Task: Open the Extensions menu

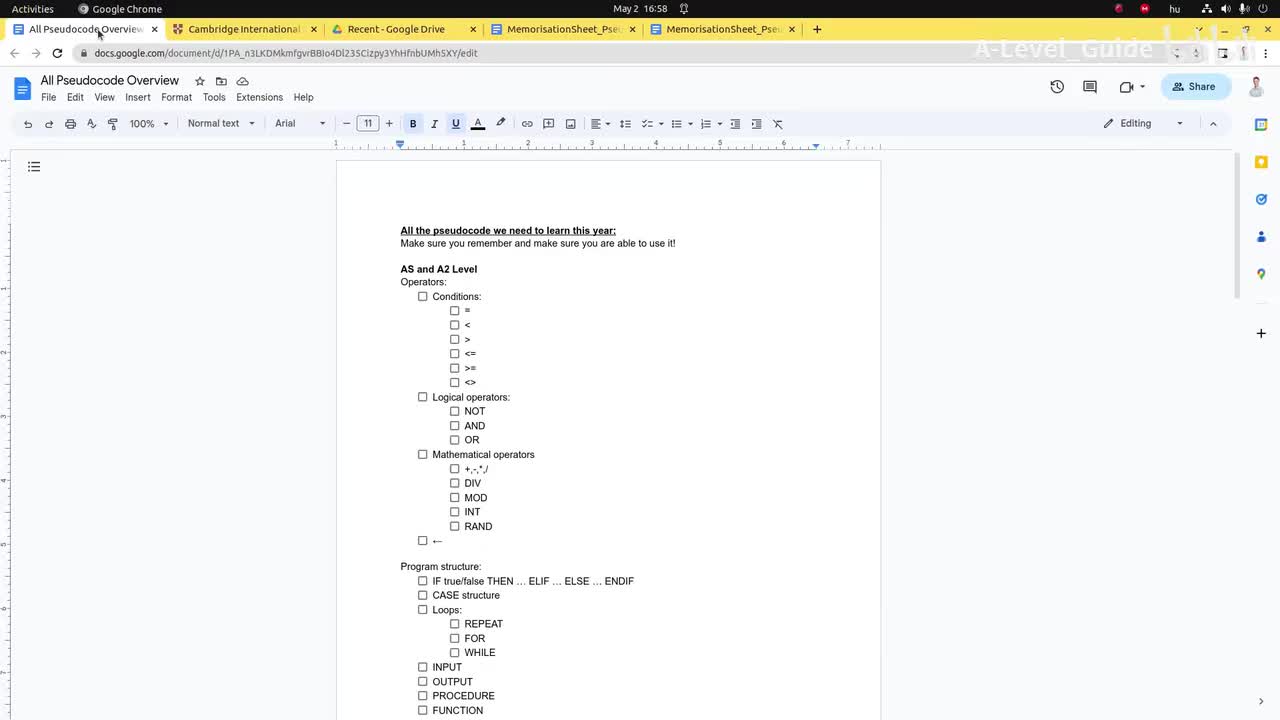Action: point(259,98)
